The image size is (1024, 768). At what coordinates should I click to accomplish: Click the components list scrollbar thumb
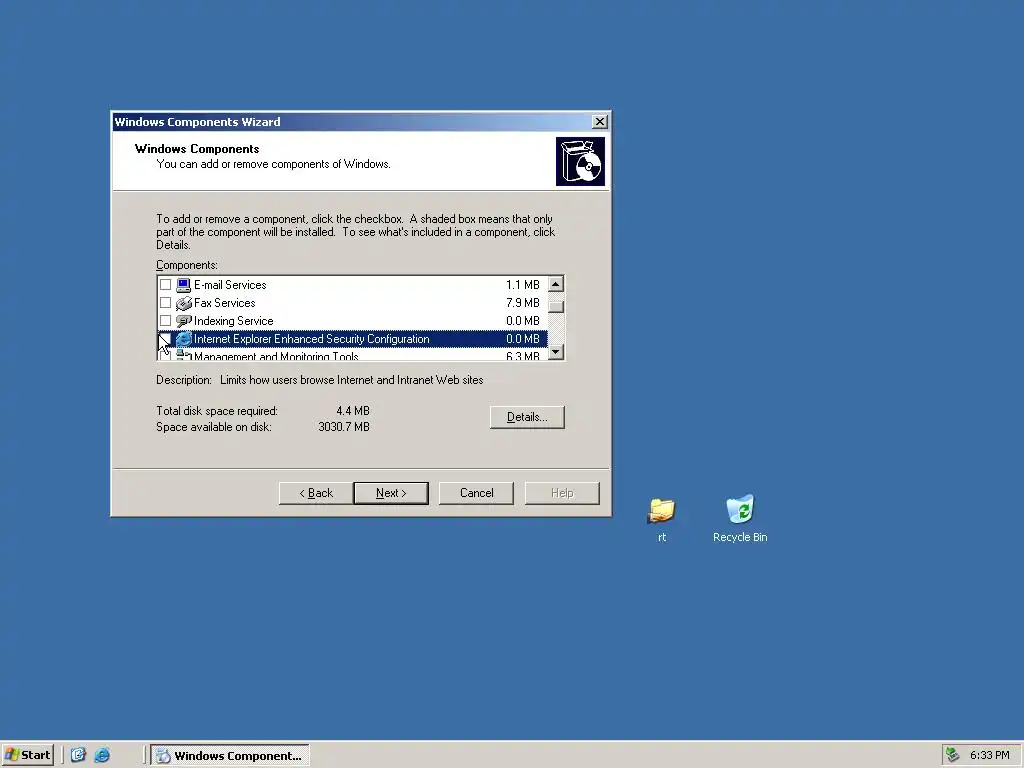(x=556, y=306)
